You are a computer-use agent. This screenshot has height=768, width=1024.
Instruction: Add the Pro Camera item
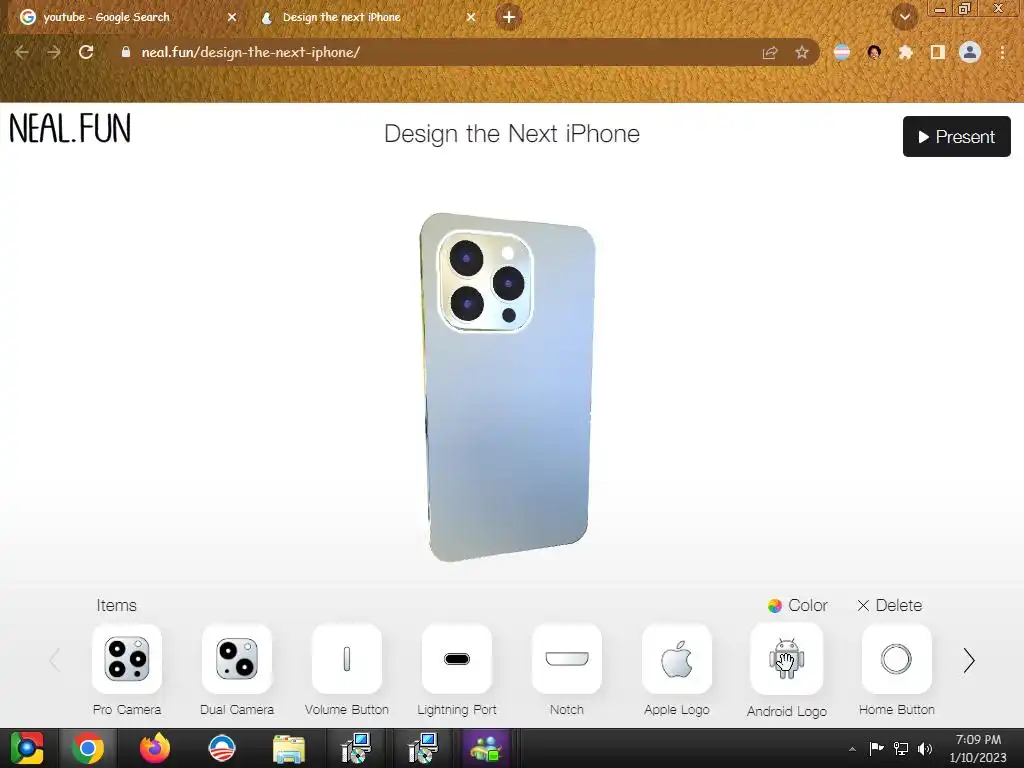click(x=127, y=659)
